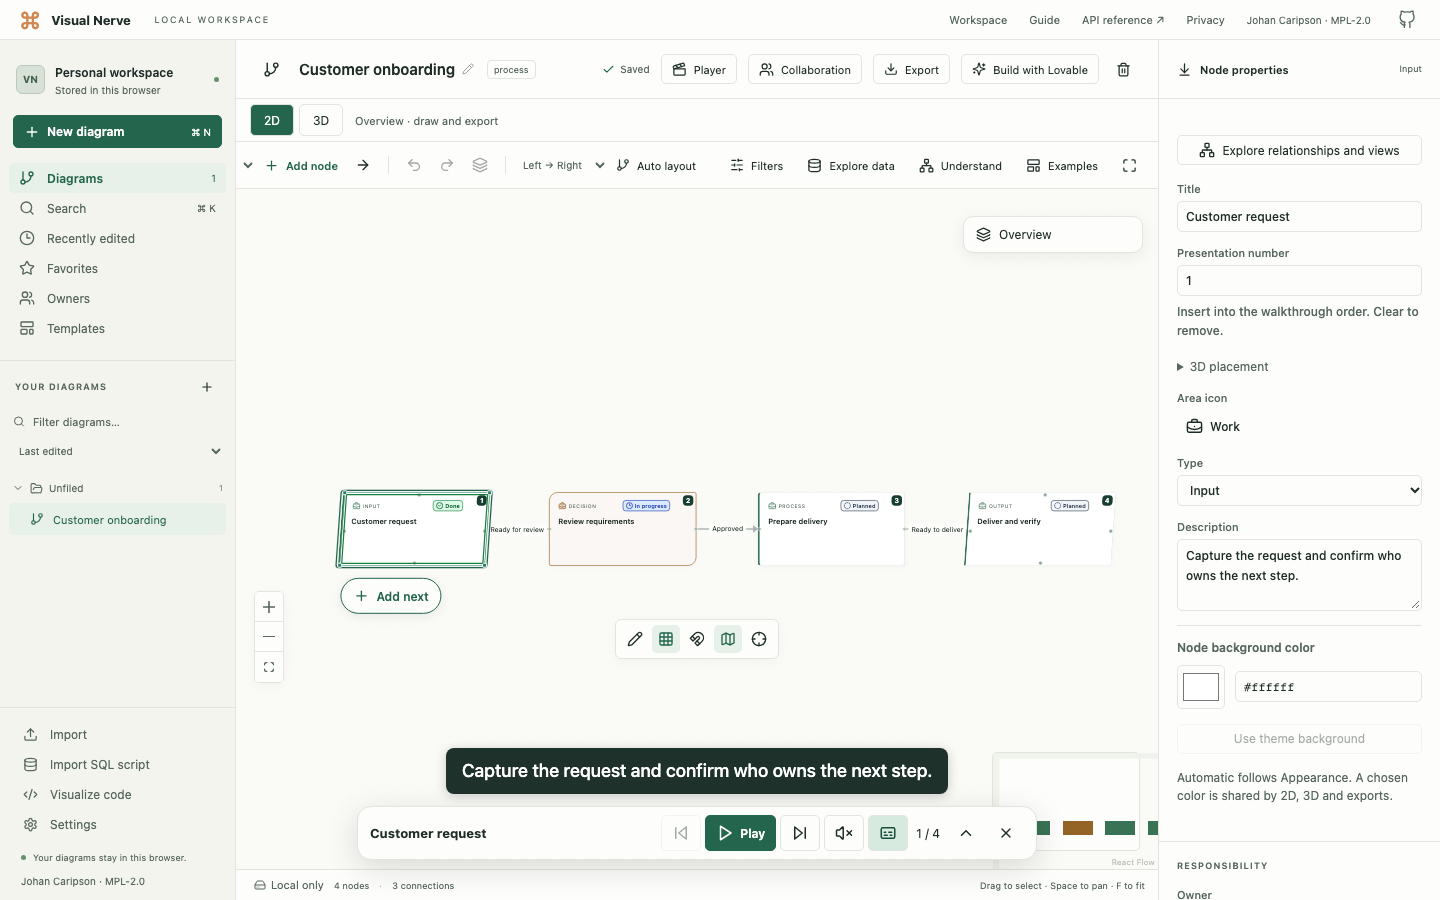Select the pencil draw tool on the canvas toolbar
Image resolution: width=1440 pixels, height=900 pixels.
635,639
